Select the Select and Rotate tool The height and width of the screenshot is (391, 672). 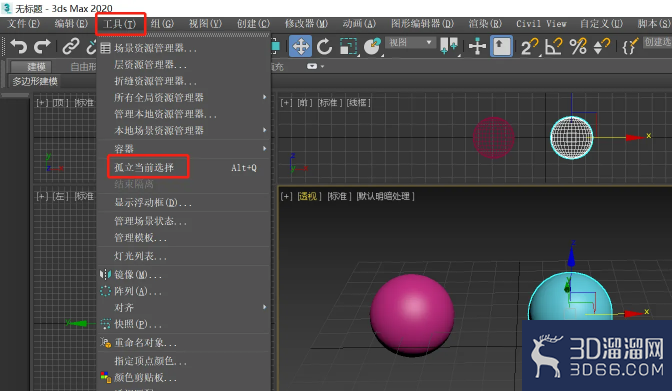coord(324,46)
